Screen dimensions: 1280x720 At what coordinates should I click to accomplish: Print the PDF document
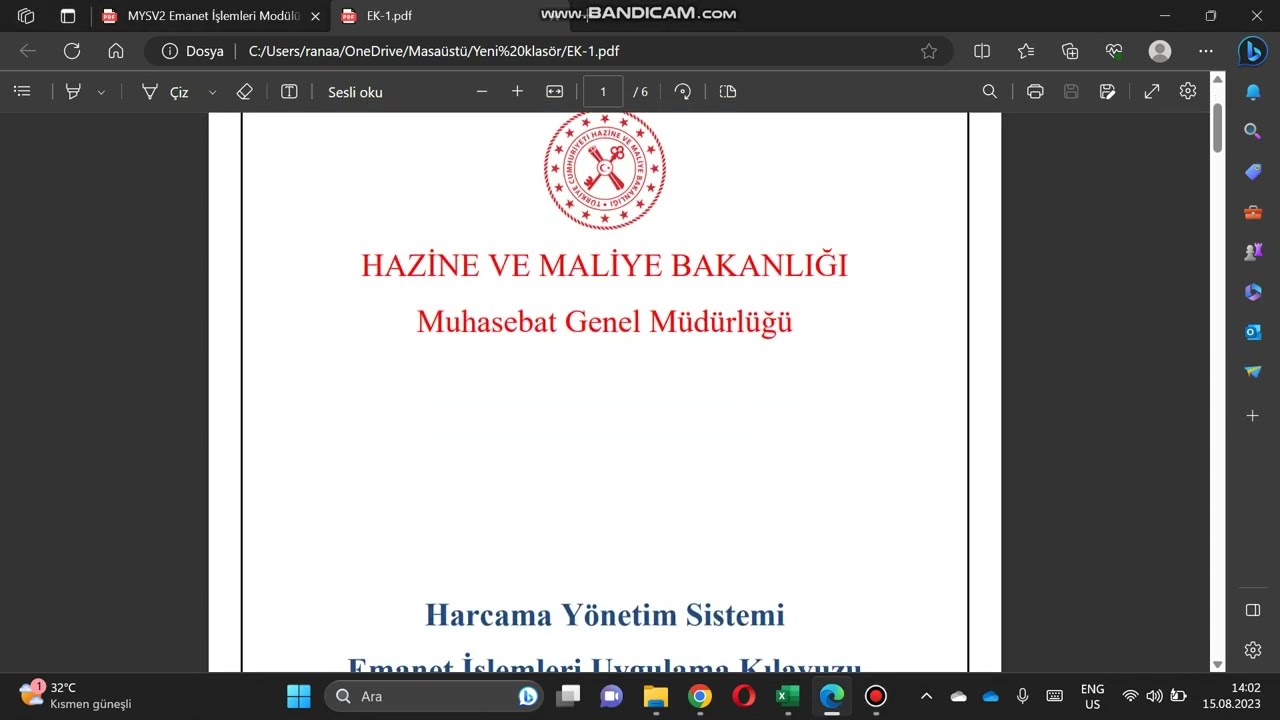point(1035,91)
